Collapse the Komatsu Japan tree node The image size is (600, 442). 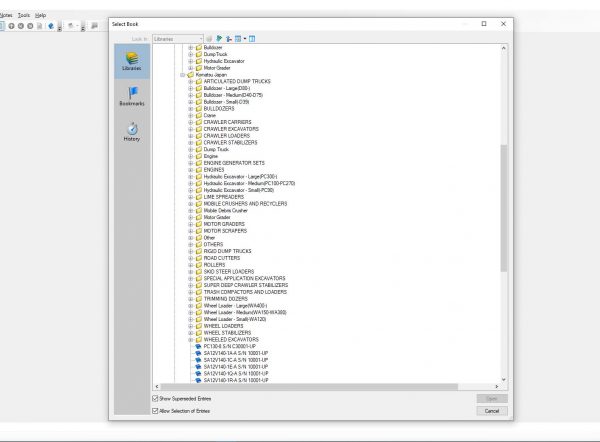(x=183, y=75)
